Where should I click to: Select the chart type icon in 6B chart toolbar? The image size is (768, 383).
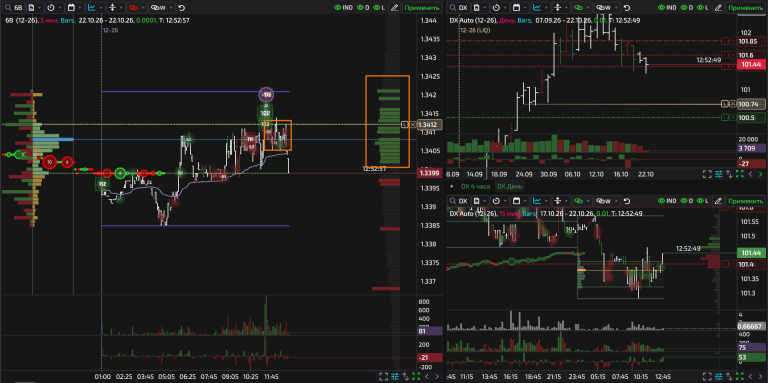(91, 8)
